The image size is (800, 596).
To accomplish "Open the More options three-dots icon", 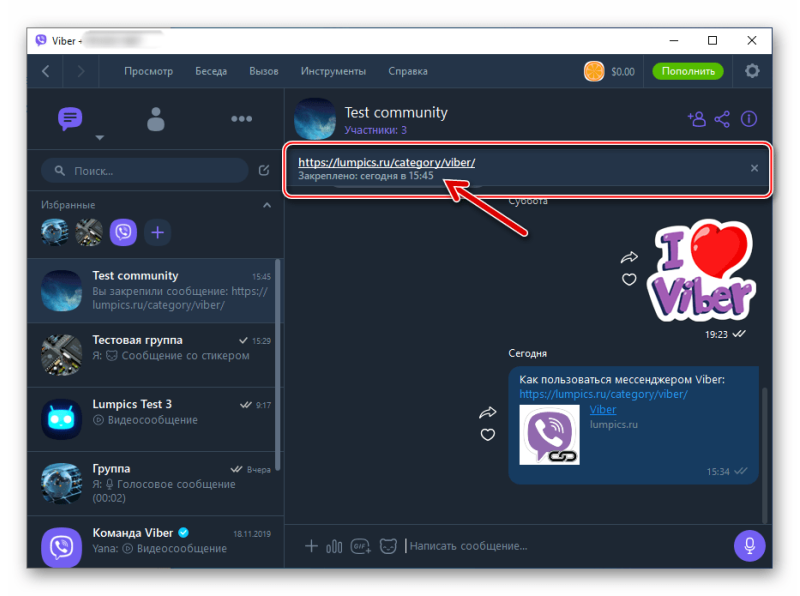I will [x=241, y=119].
